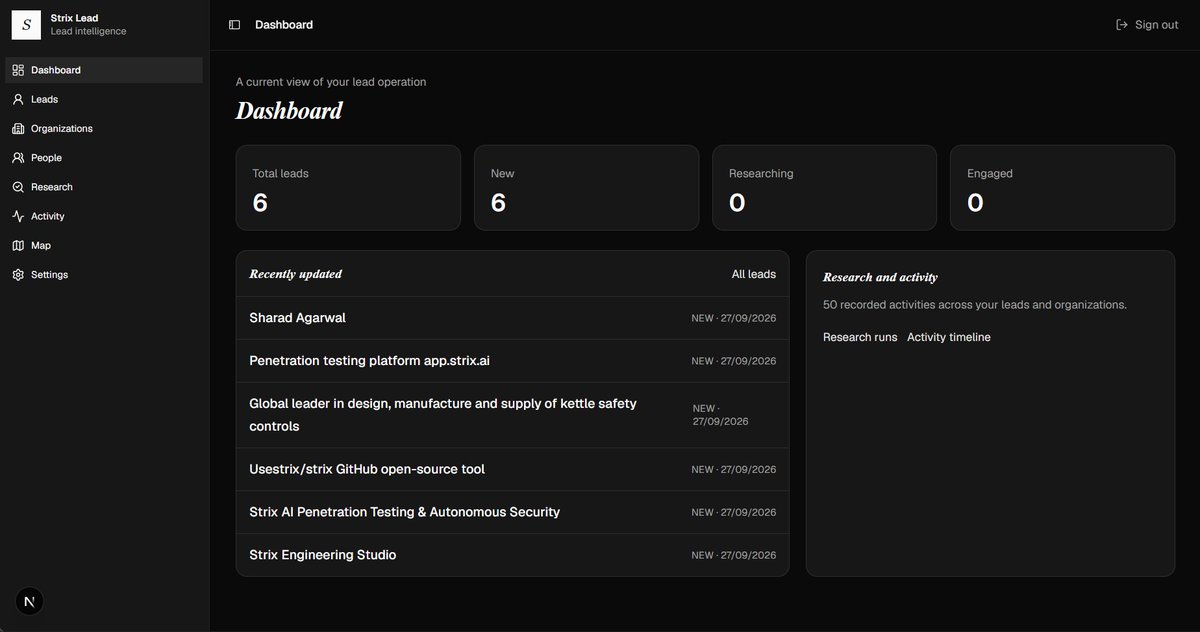Image resolution: width=1200 pixels, height=632 pixels.
Task: Click the Dashboard grid icon in sidebar
Action: [x=18, y=70]
